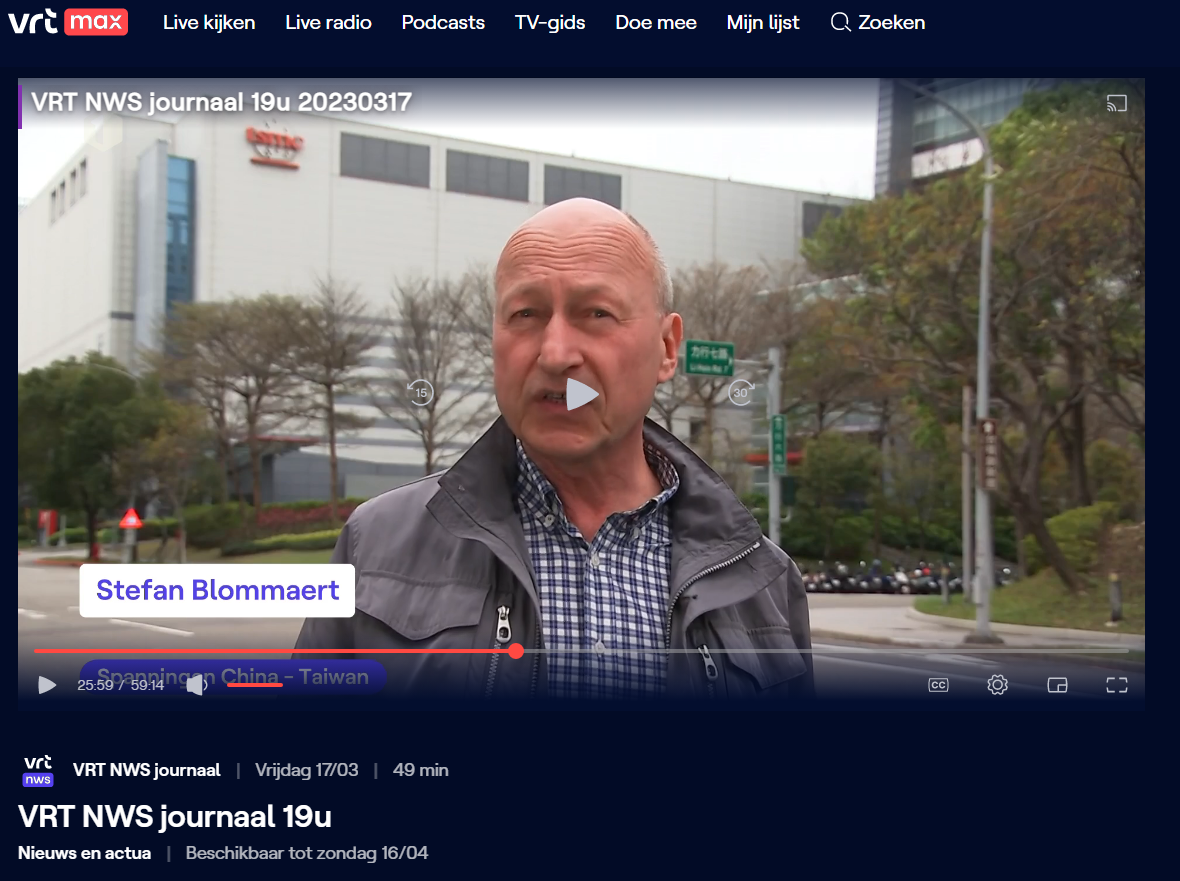1180x881 pixels.
Task: Click the VRT MAX logo
Action: [68, 22]
